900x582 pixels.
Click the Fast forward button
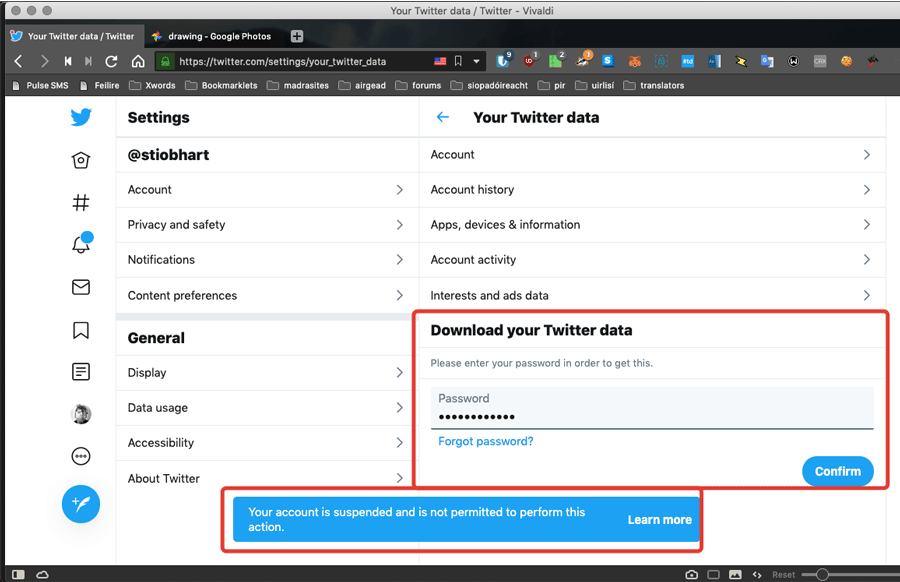[88, 61]
